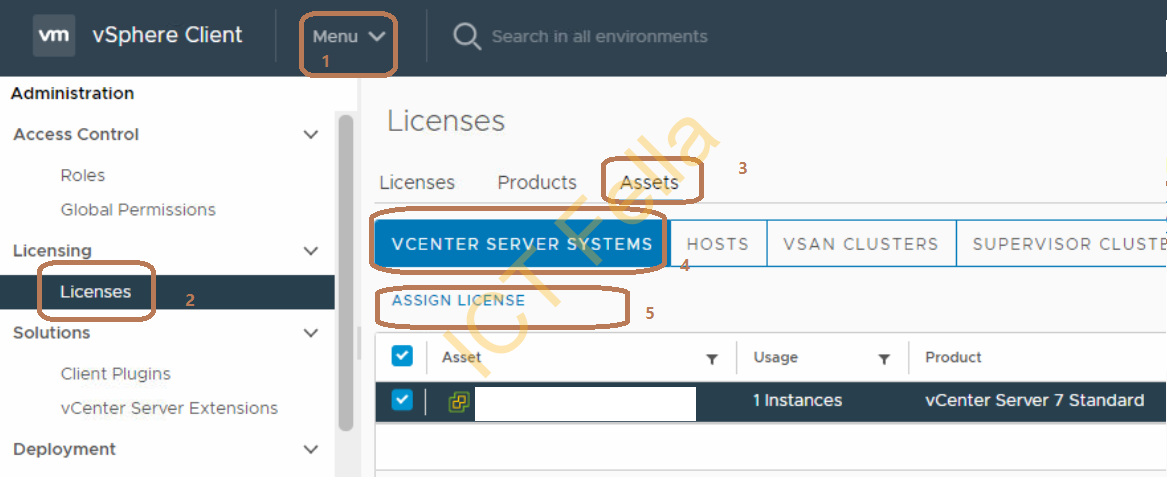The height and width of the screenshot is (477, 1167).
Task: Open Client Plugins in the sidebar
Action: point(115,374)
